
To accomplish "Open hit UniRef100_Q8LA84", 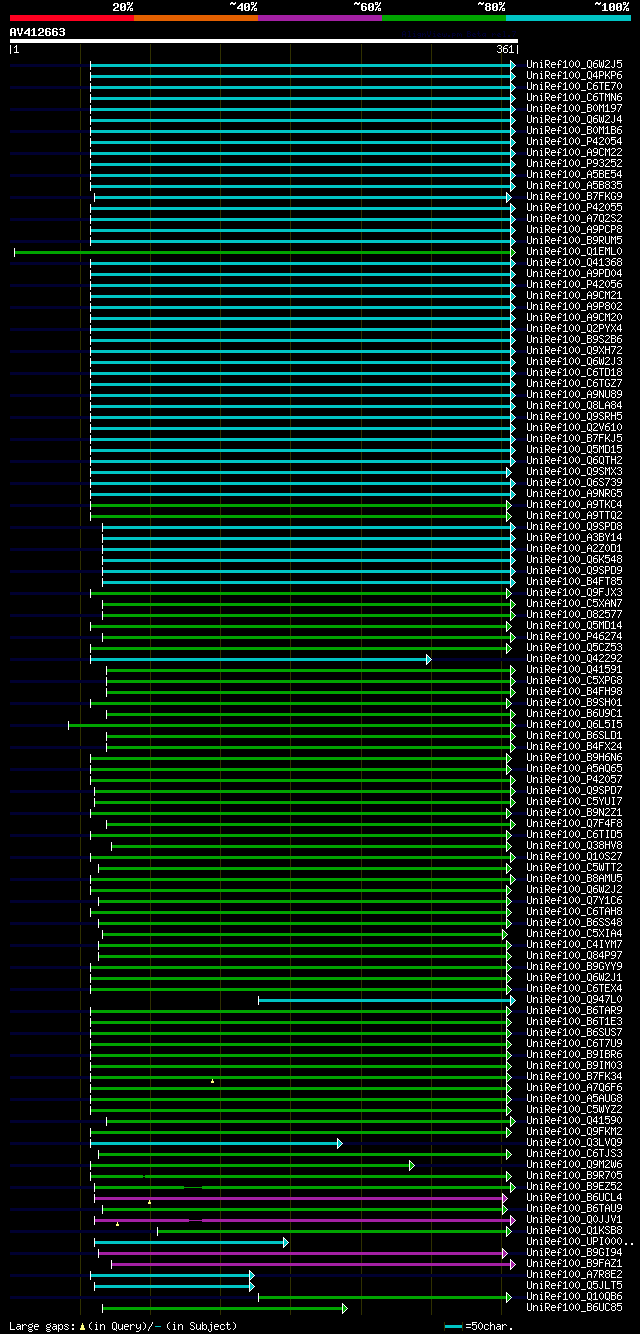I will pyautogui.click(x=575, y=406).
